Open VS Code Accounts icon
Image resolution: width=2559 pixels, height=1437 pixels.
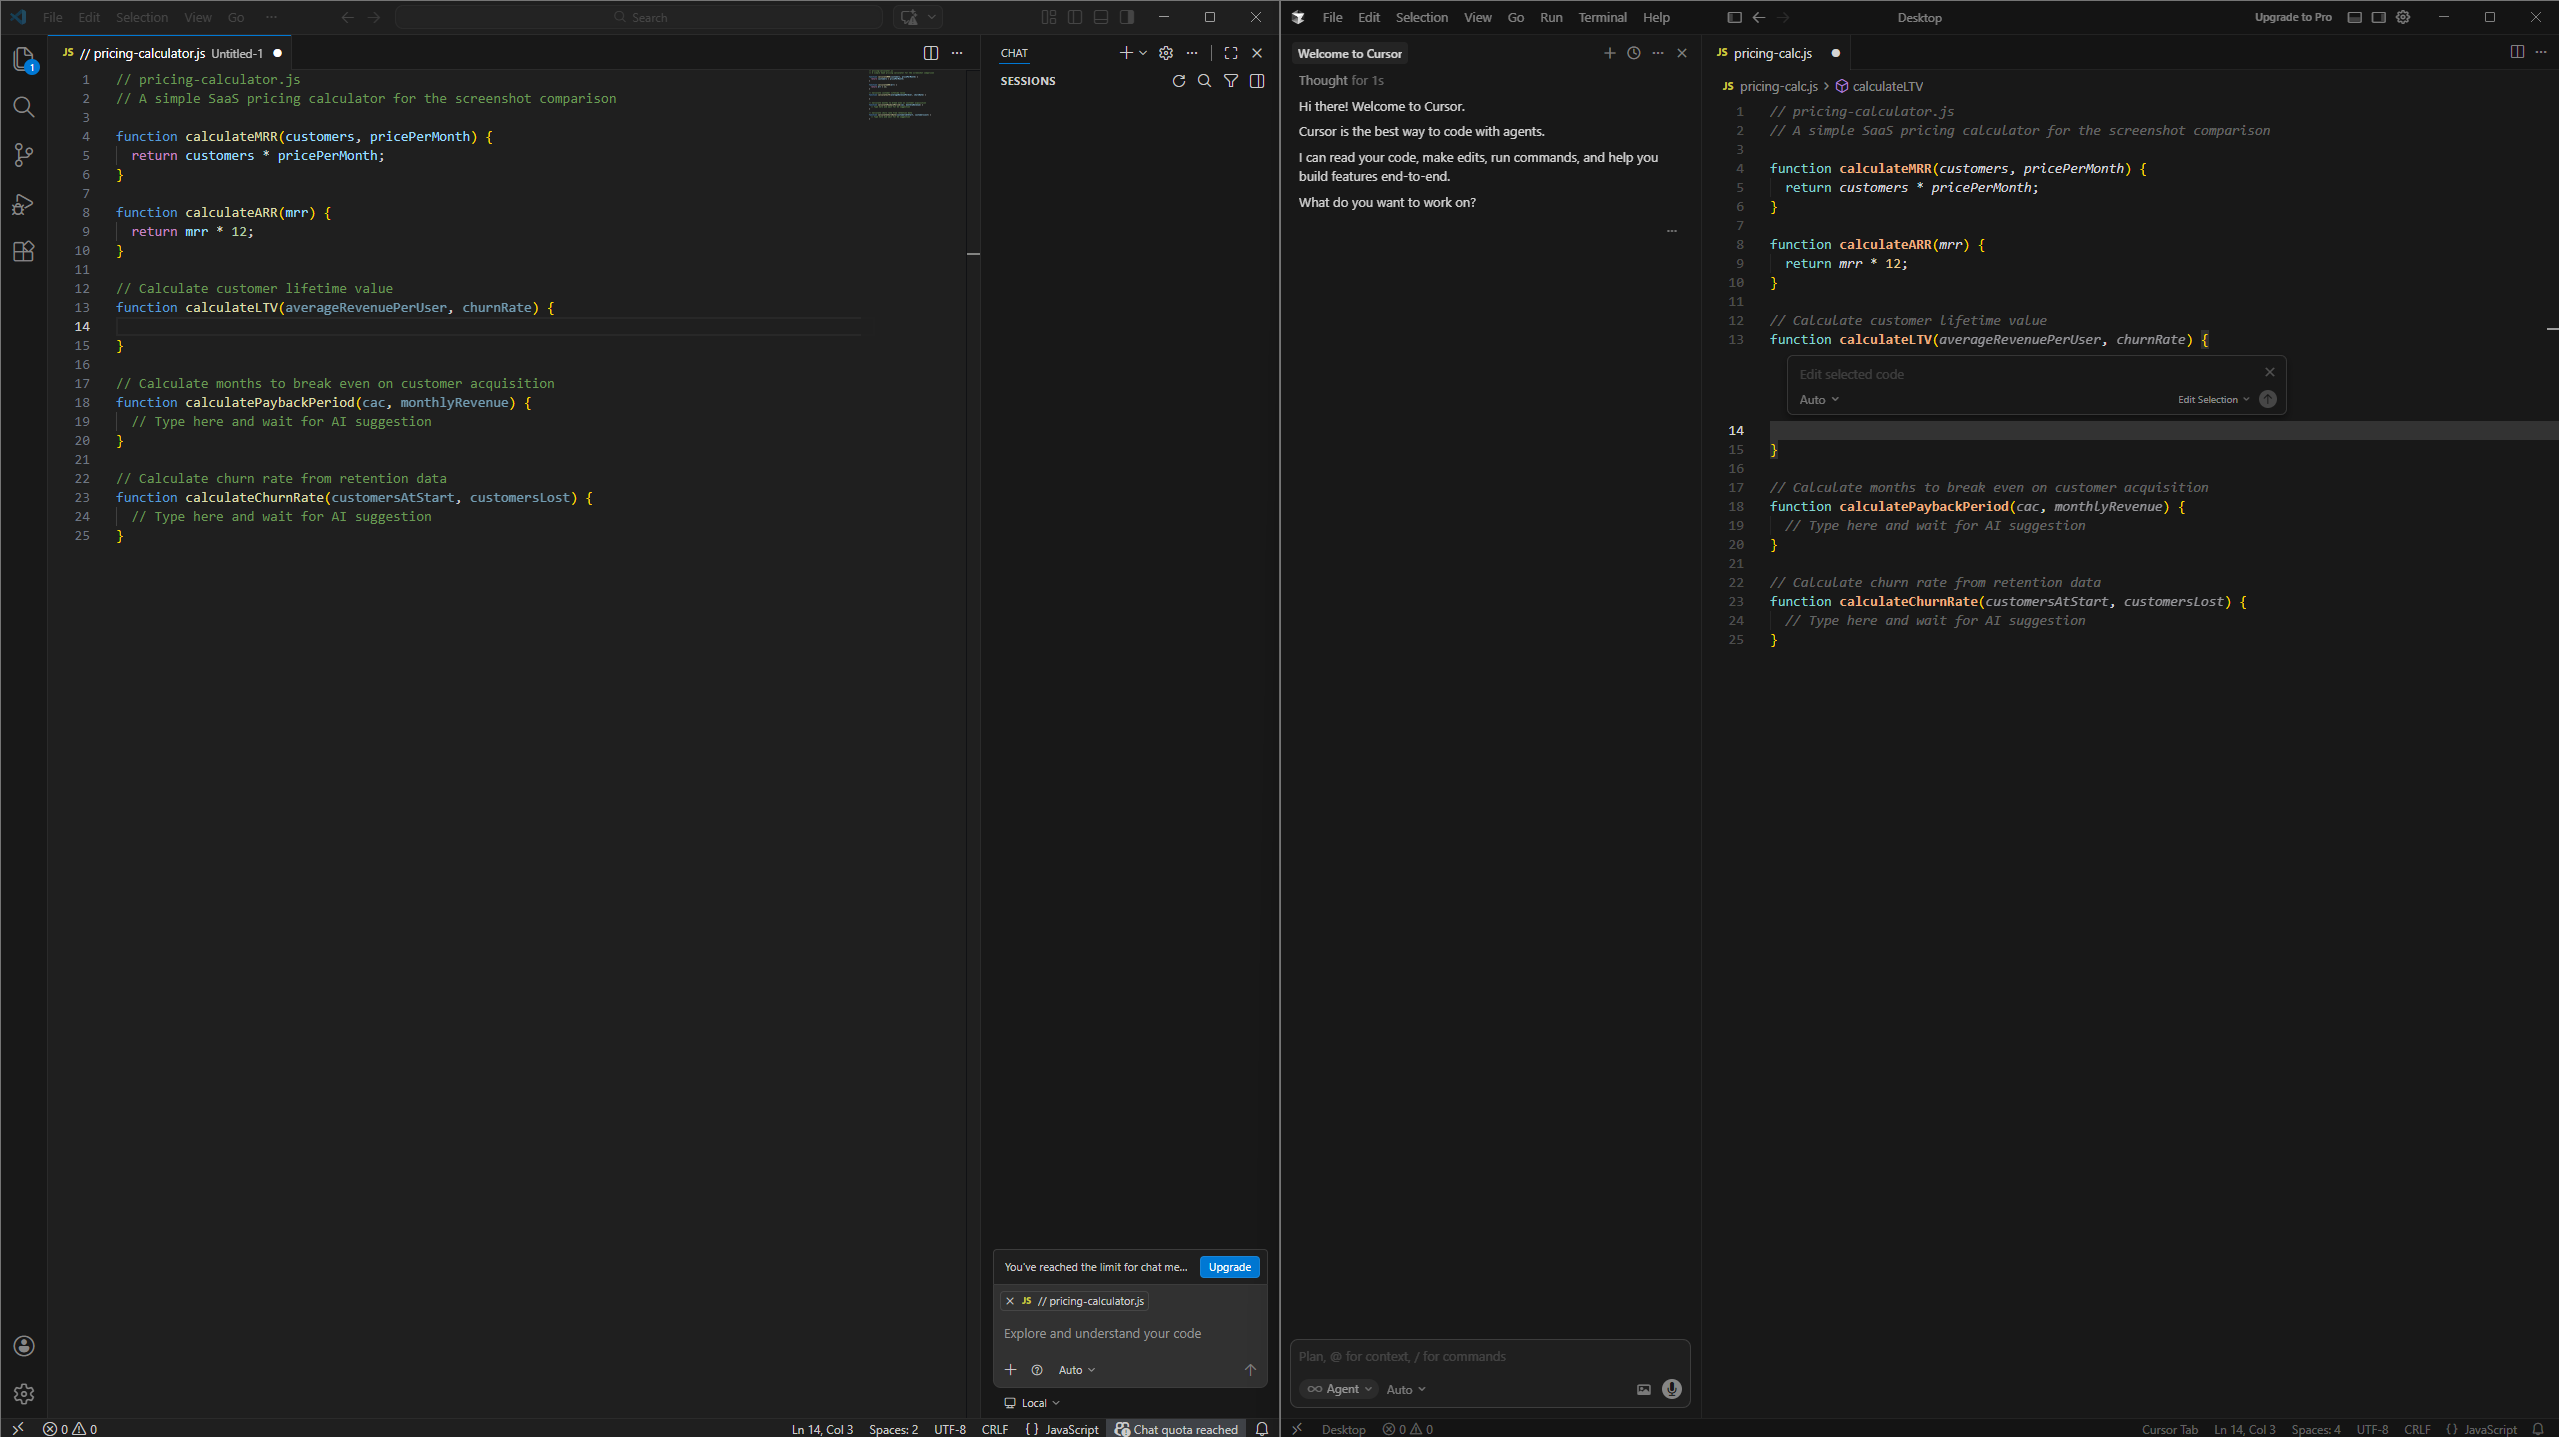[x=24, y=1346]
